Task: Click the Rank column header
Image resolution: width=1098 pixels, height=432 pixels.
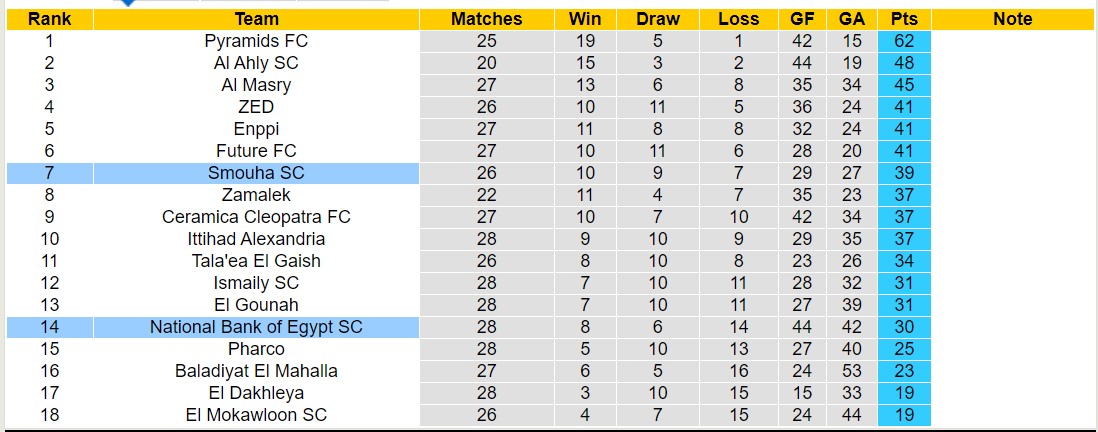Action: point(48,19)
